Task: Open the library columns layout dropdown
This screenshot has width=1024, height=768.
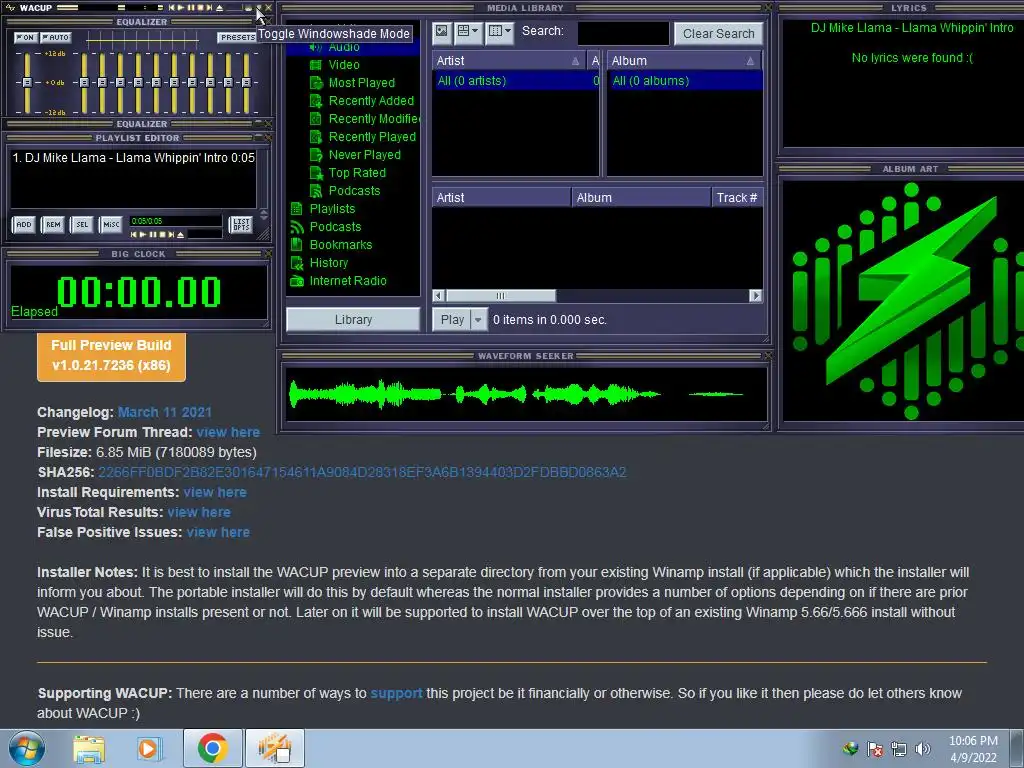Action: coord(500,31)
